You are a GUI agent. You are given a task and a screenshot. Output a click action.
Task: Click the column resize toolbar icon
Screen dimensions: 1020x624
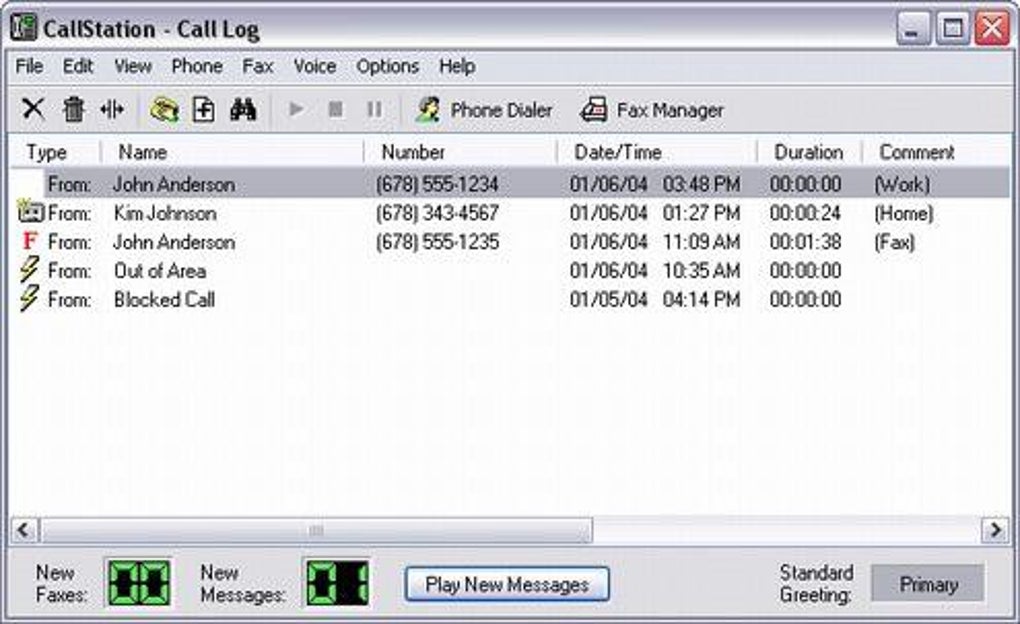[112, 109]
